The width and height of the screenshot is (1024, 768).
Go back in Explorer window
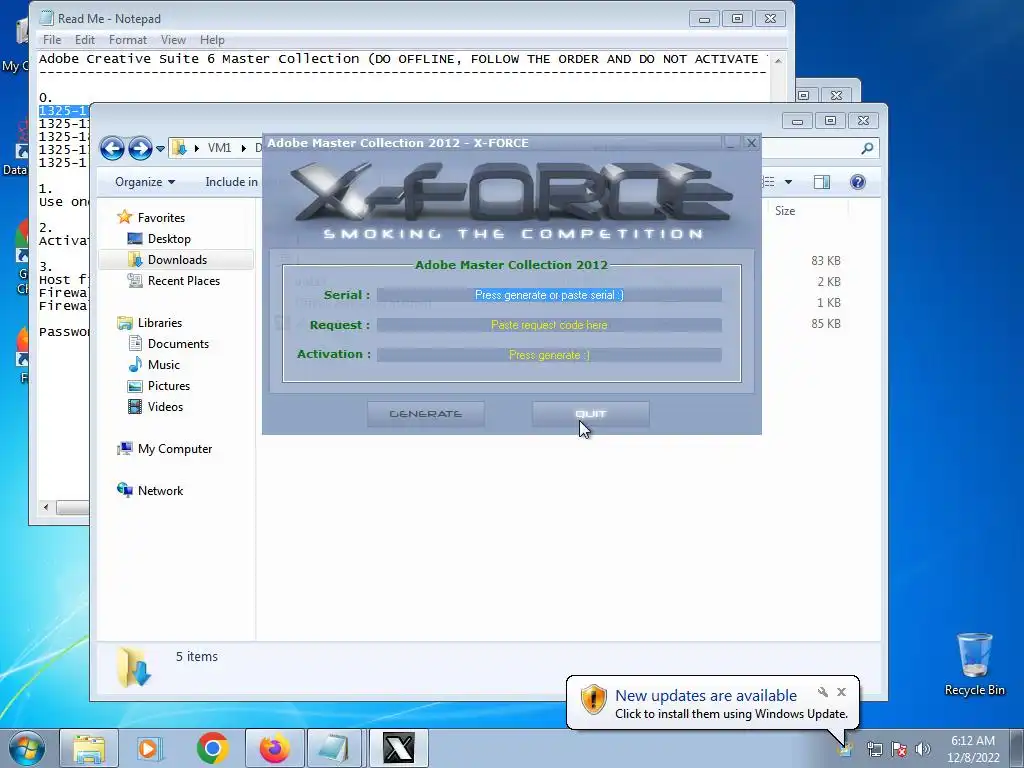pyautogui.click(x=112, y=149)
